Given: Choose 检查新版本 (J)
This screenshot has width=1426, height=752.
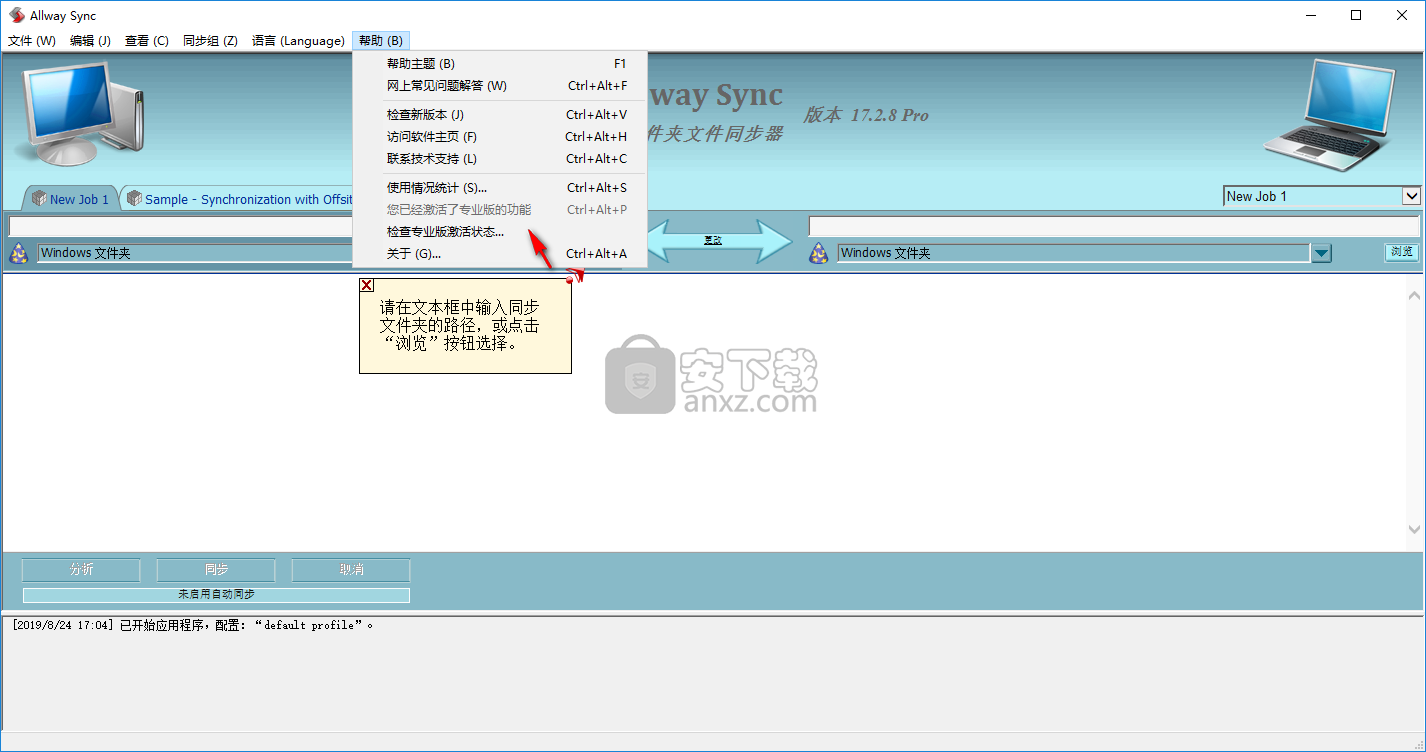Looking at the screenshot, I should tap(500, 114).
